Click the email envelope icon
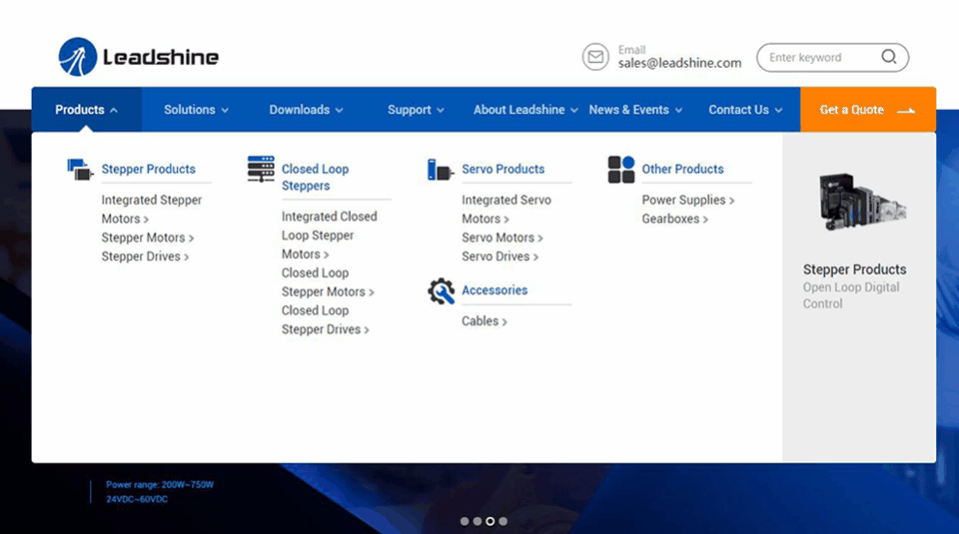 (595, 57)
